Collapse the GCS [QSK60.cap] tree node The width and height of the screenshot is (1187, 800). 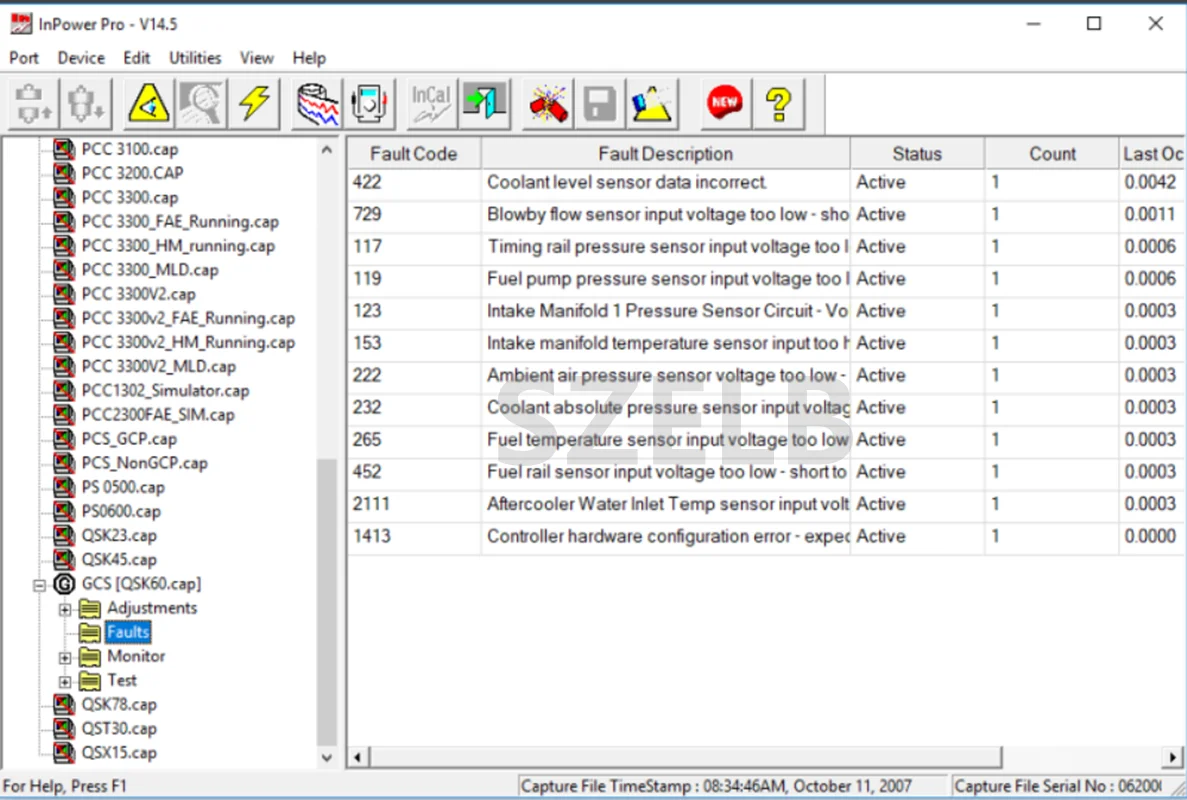41,585
